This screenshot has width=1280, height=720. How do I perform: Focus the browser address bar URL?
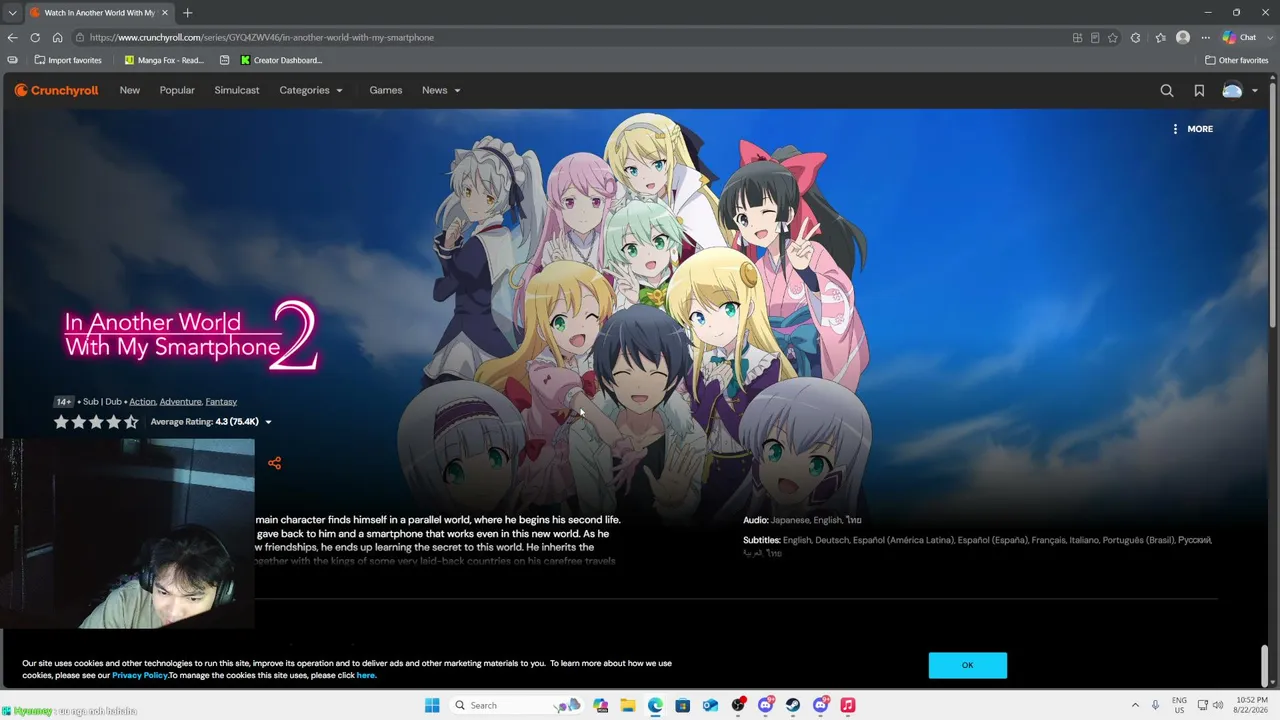[262, 38]
